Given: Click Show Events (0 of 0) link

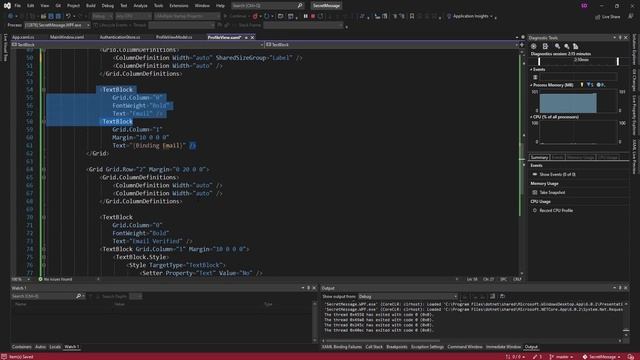Looking at the screenshot, I should 558,174.
